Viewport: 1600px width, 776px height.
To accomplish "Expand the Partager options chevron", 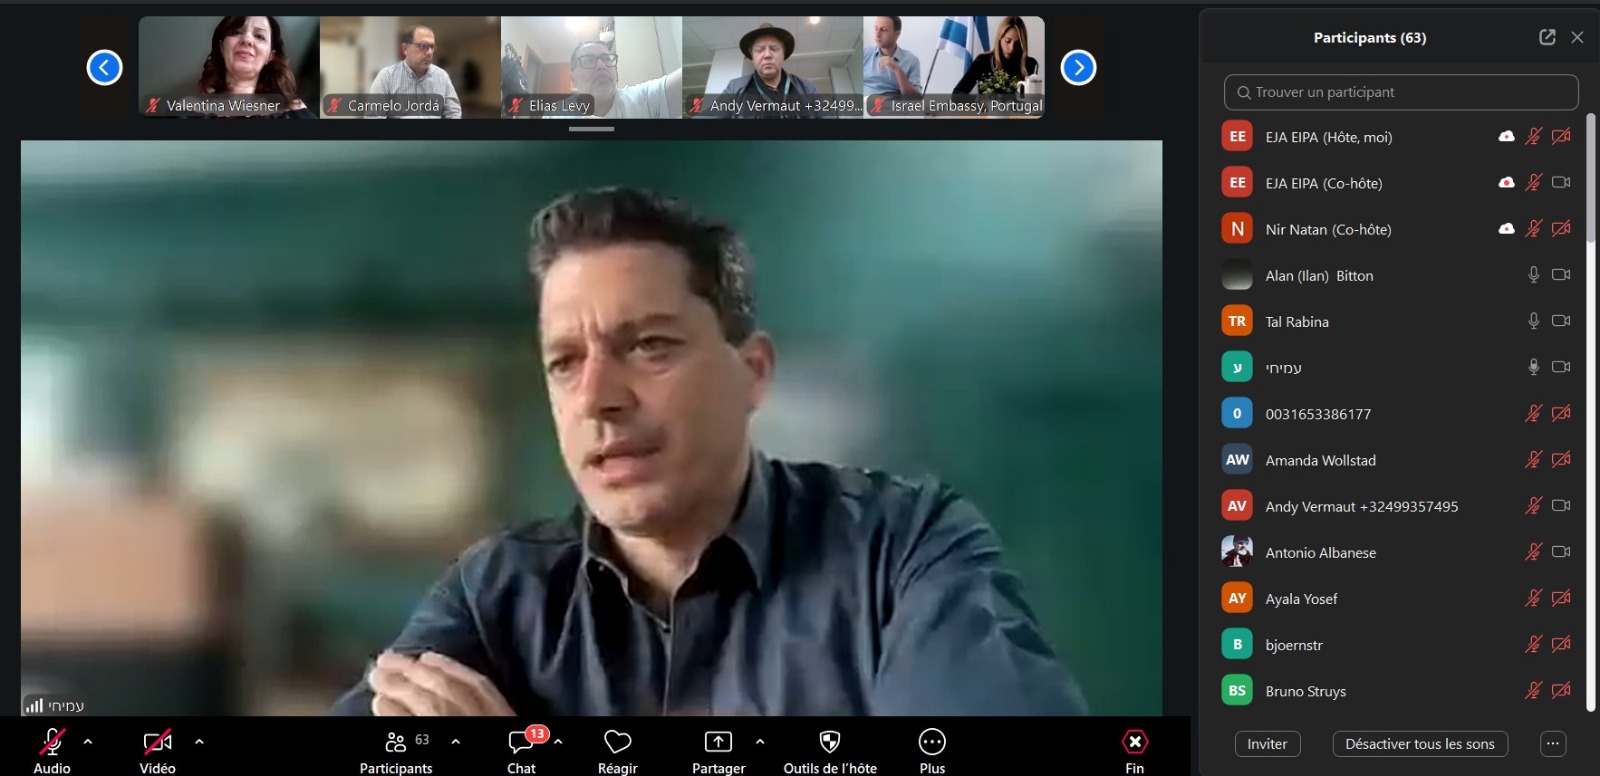I will pyautogui.click(x=760, y=742).
